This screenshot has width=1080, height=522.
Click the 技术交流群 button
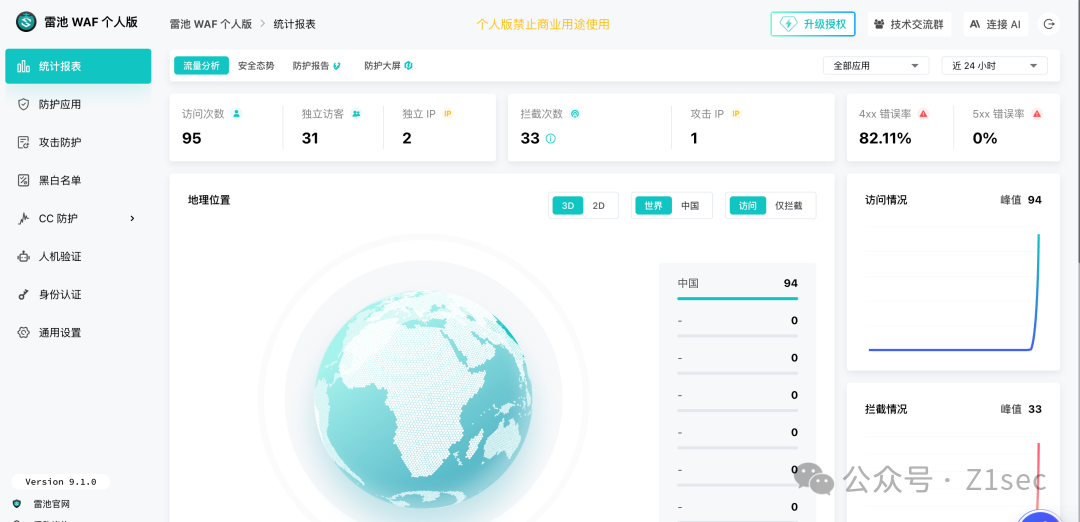pos(909,24)
